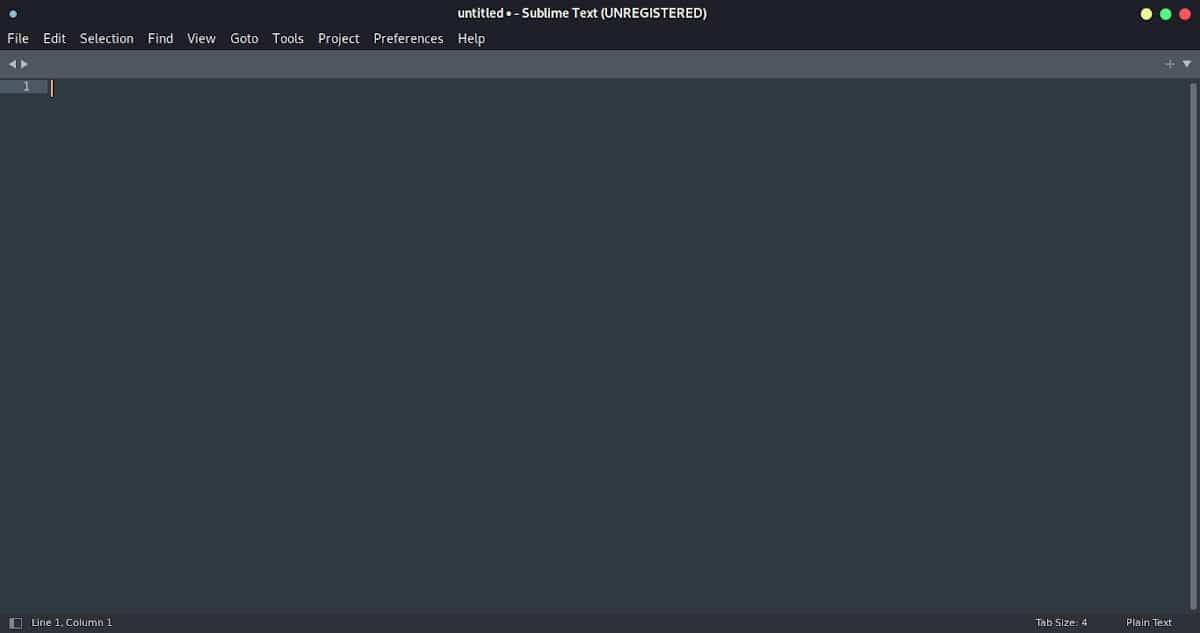
Task: Open the Help menu
Action: point(471,38)
